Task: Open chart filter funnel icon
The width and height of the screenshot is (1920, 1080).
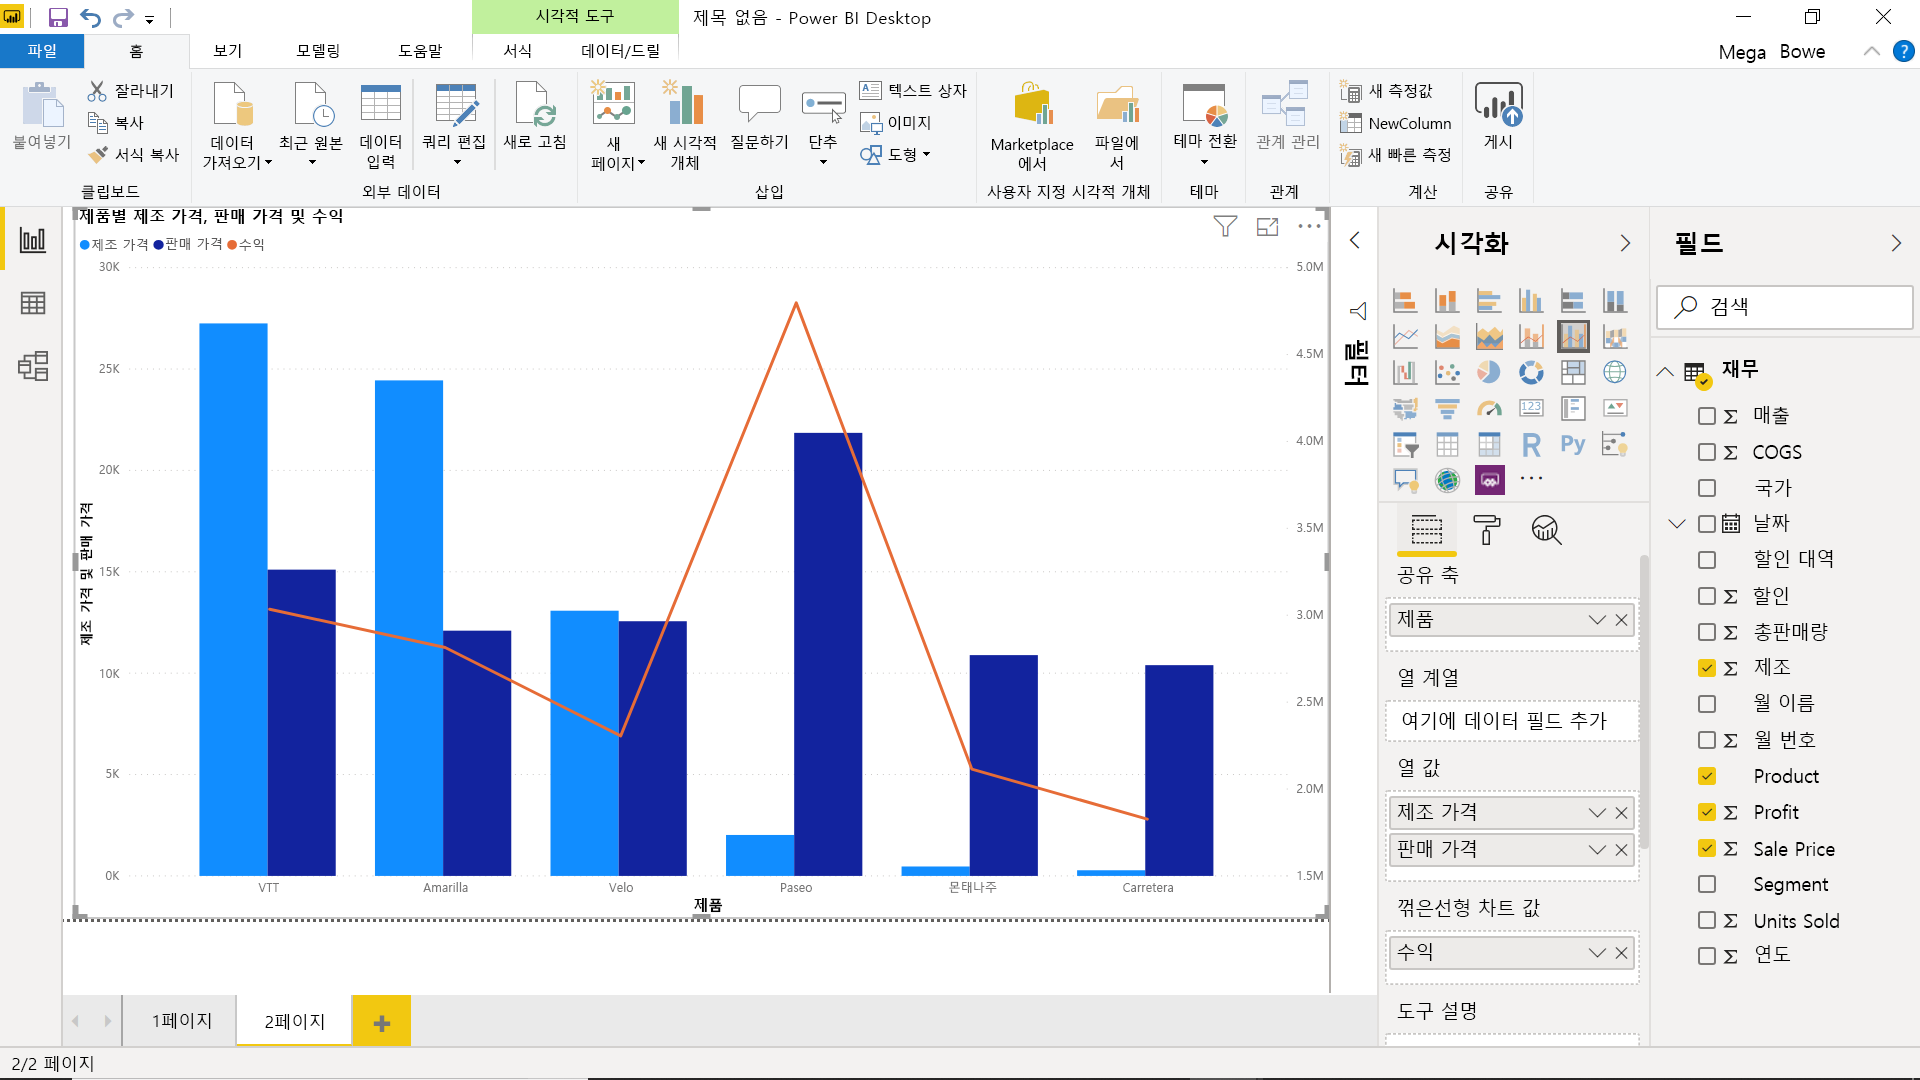Action: pyautogui.click(x=1225, y=227)
